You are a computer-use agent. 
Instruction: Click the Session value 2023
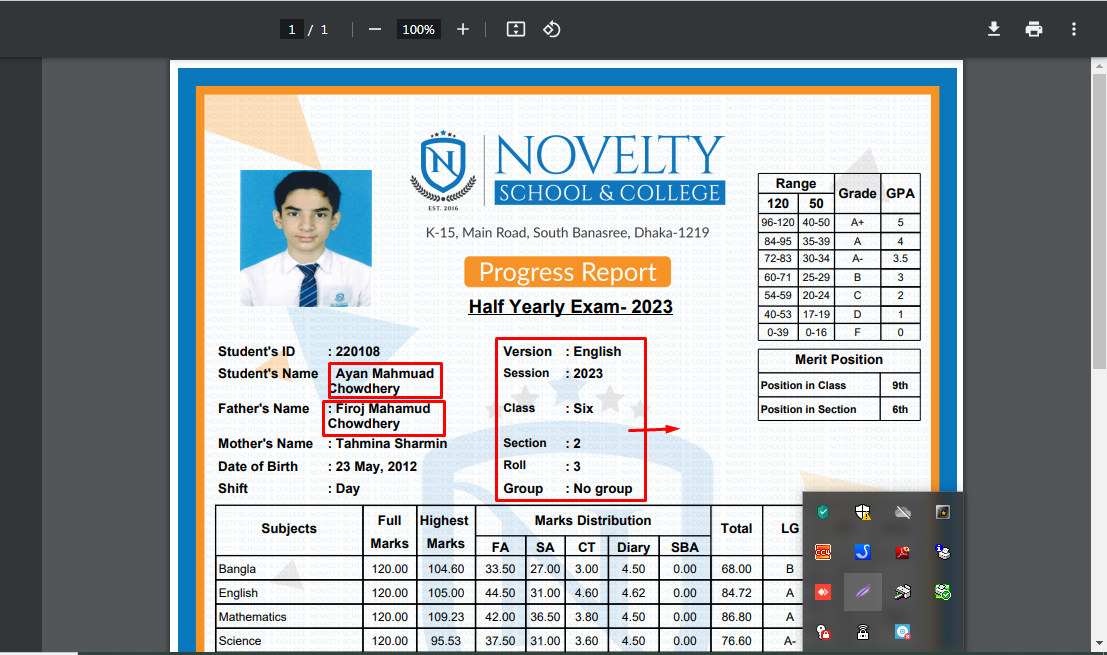[x=588, y=373]
